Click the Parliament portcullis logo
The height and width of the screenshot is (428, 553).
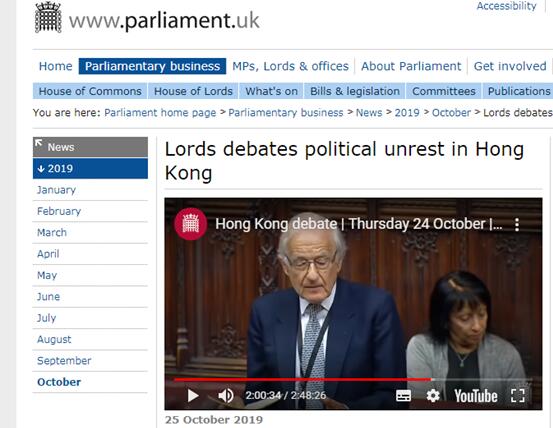(48, 17)
